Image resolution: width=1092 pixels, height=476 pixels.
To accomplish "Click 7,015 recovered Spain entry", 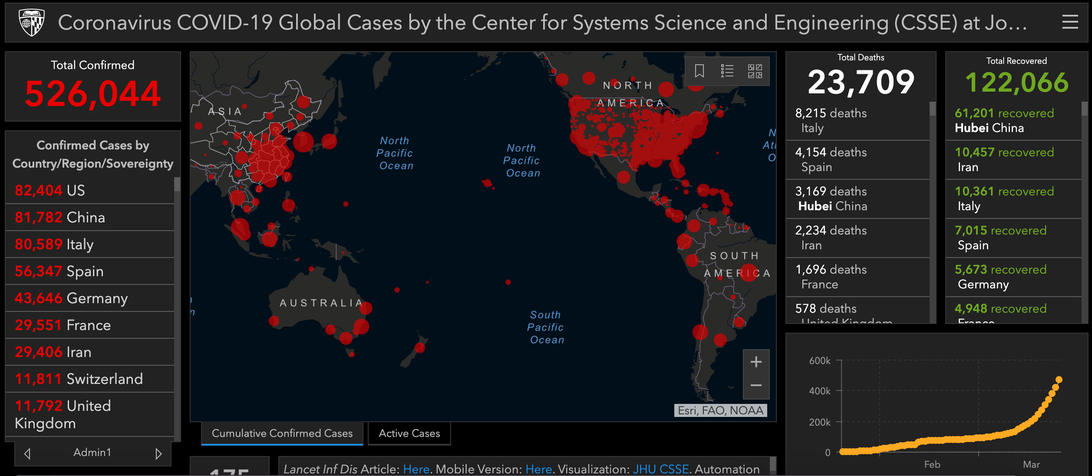I will pyautogui.click(x=1013, y=238).
